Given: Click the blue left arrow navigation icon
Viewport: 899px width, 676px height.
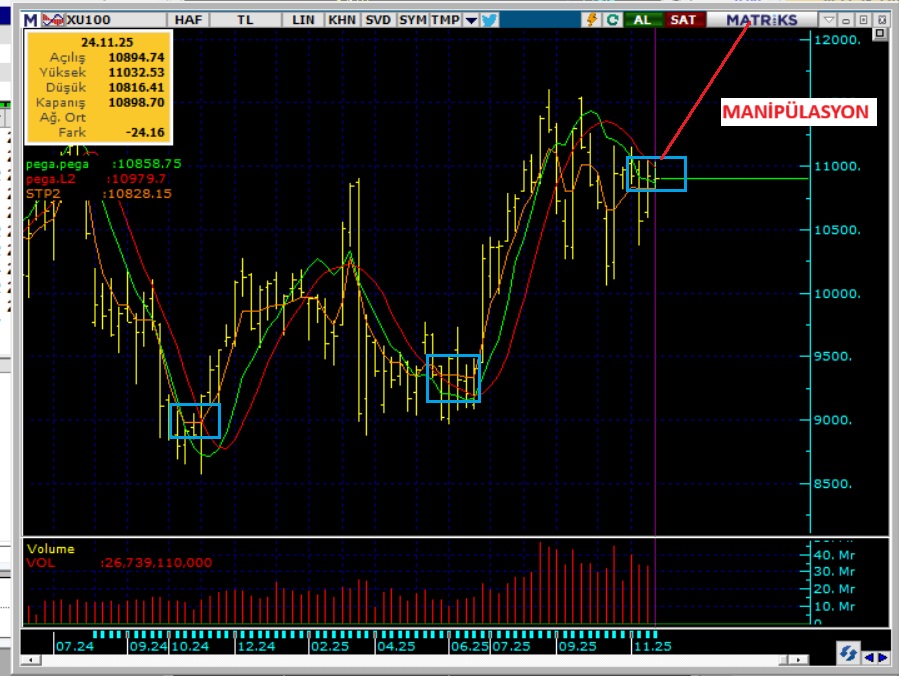Looking at the screenshot, I should (868, 657).
